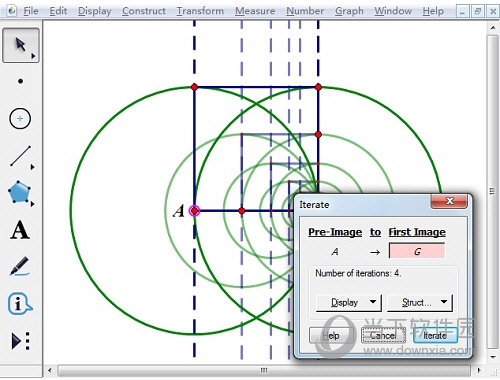This screenshot has height=380, width=500.
Task: Open the Polygon tool flyout triangle
Action: 32,203
